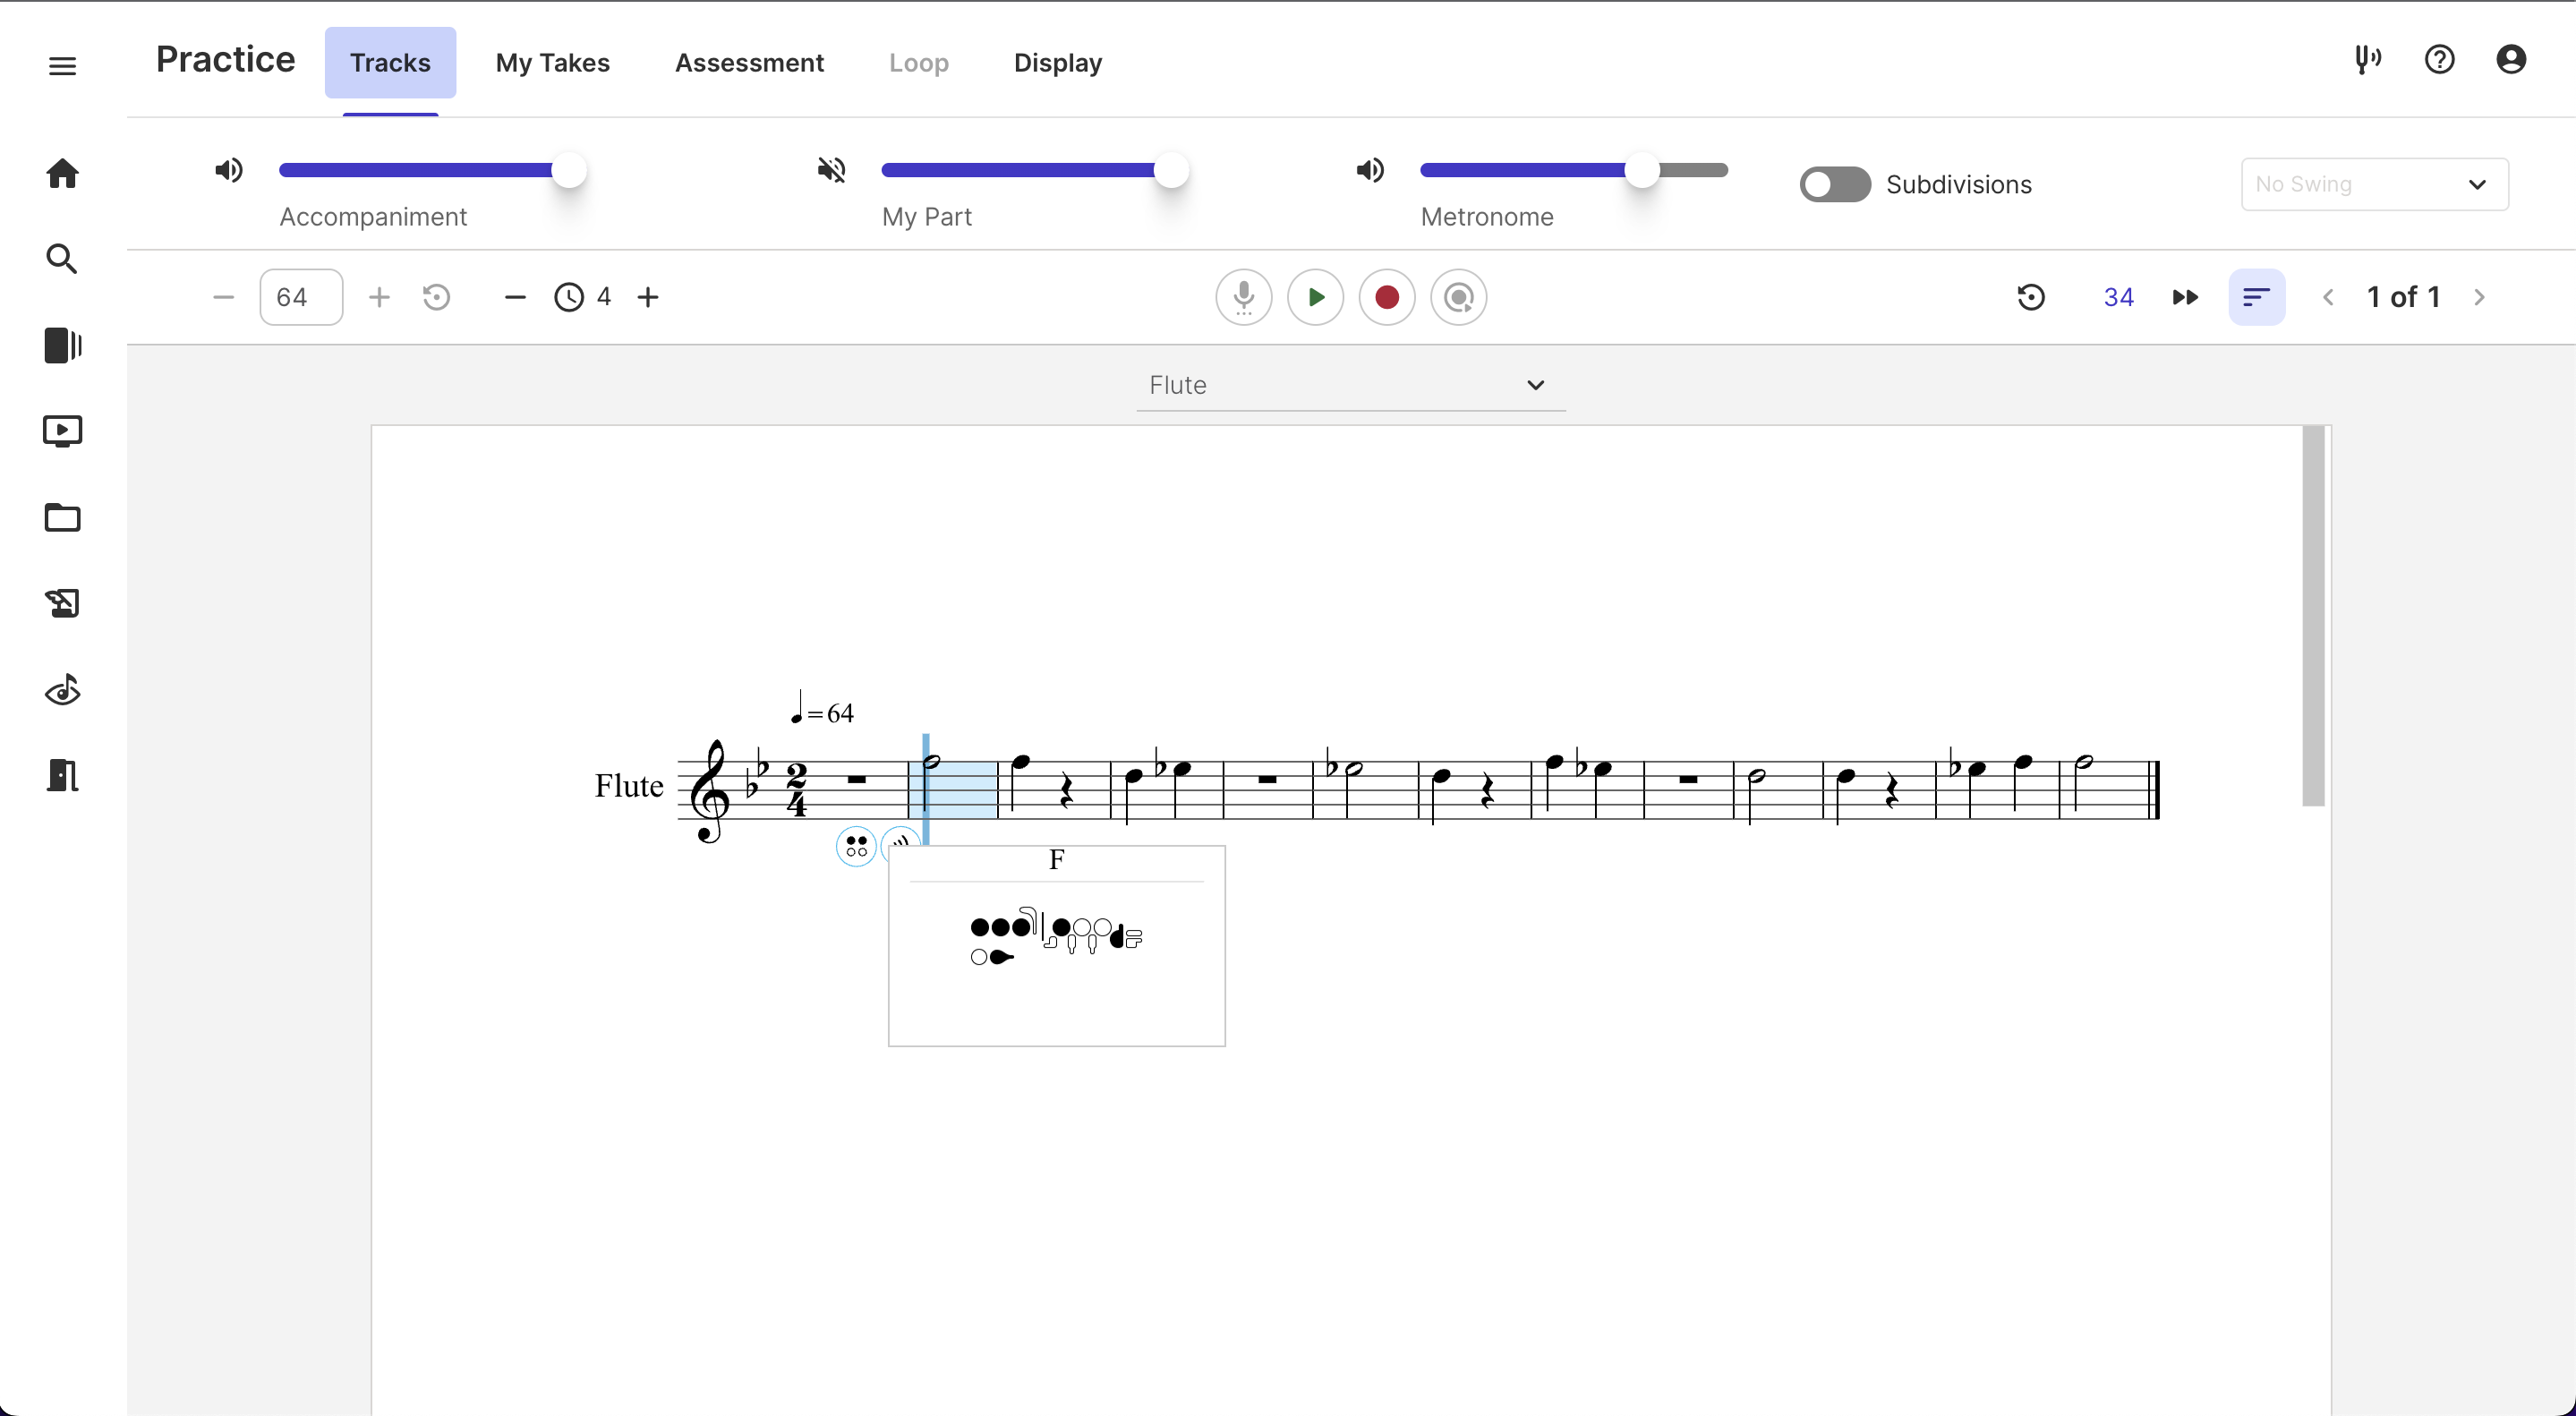The image size is (2576, 1416).
Task: Click the Metronome volume slider
Action: click(1573, 170)
